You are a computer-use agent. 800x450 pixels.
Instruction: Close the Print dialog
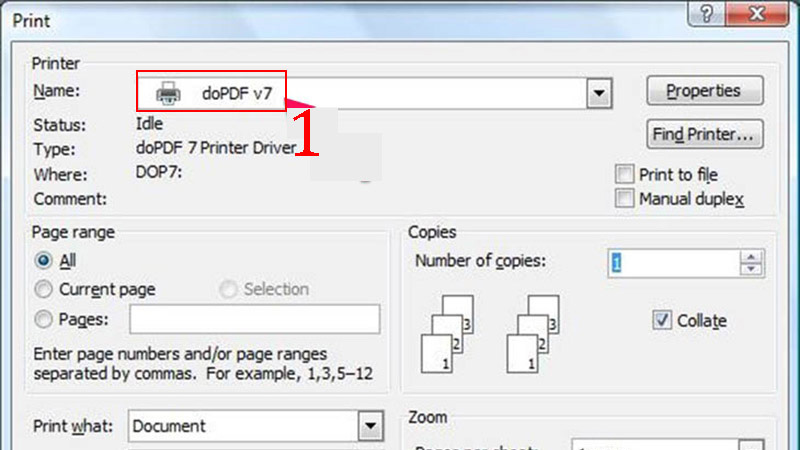757,13
